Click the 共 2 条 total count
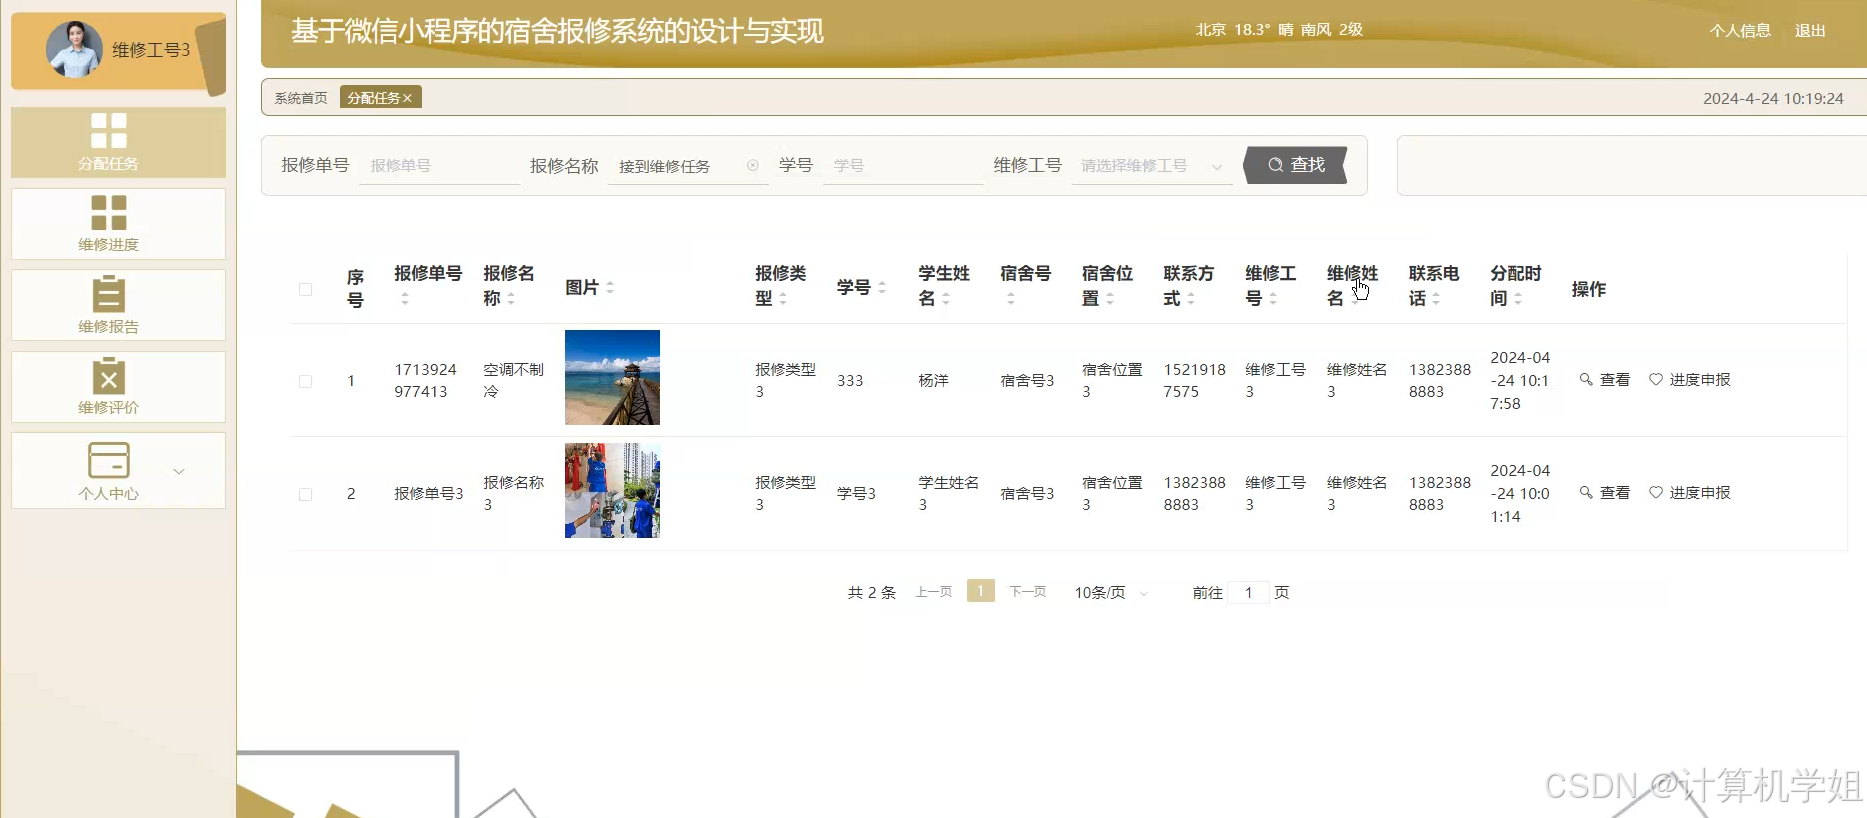Image resolution: width=1867 pixels, height=818 pixels. tap(872, 593)
